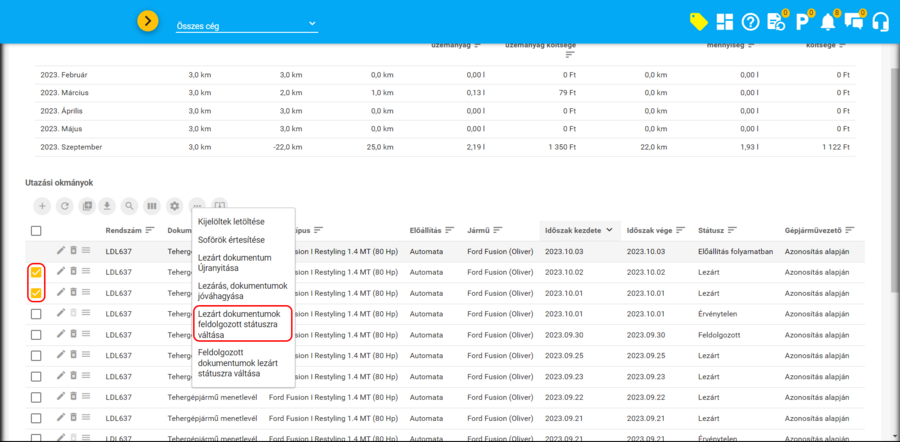Check the checkbox of the Érvénytelen 2023.10.01 row
Screen dimensions: 900x442
click(x=36, y=314)
